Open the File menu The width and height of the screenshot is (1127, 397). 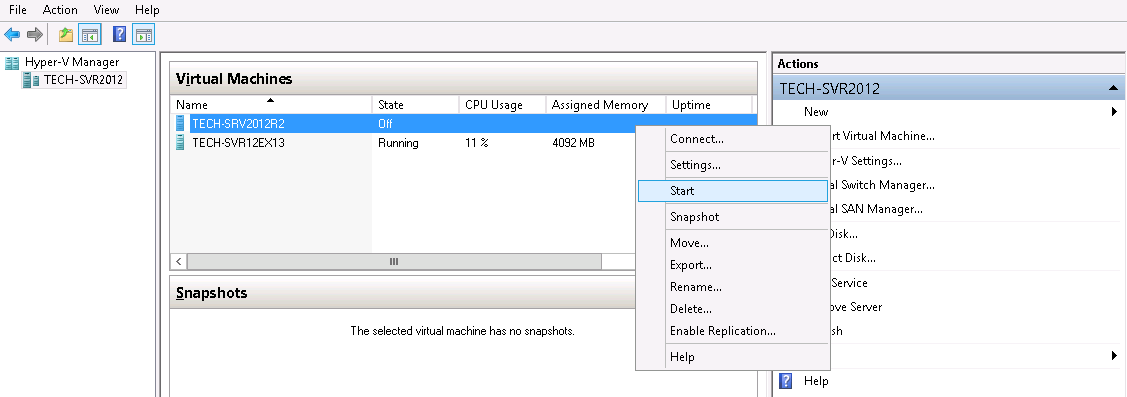click(17, 10)
